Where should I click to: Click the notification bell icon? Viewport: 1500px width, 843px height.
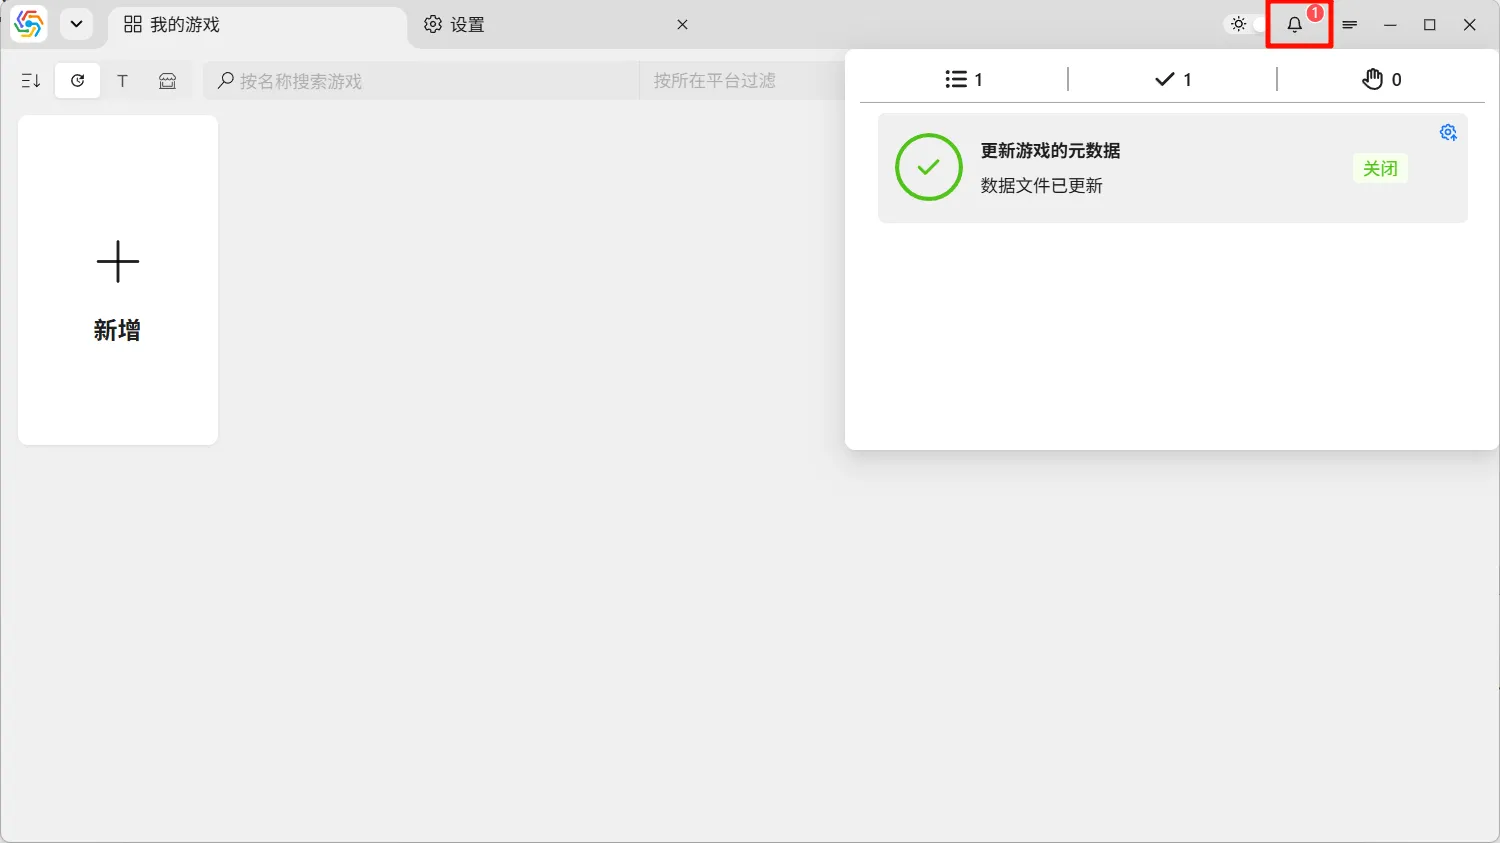coord(1295,25)
